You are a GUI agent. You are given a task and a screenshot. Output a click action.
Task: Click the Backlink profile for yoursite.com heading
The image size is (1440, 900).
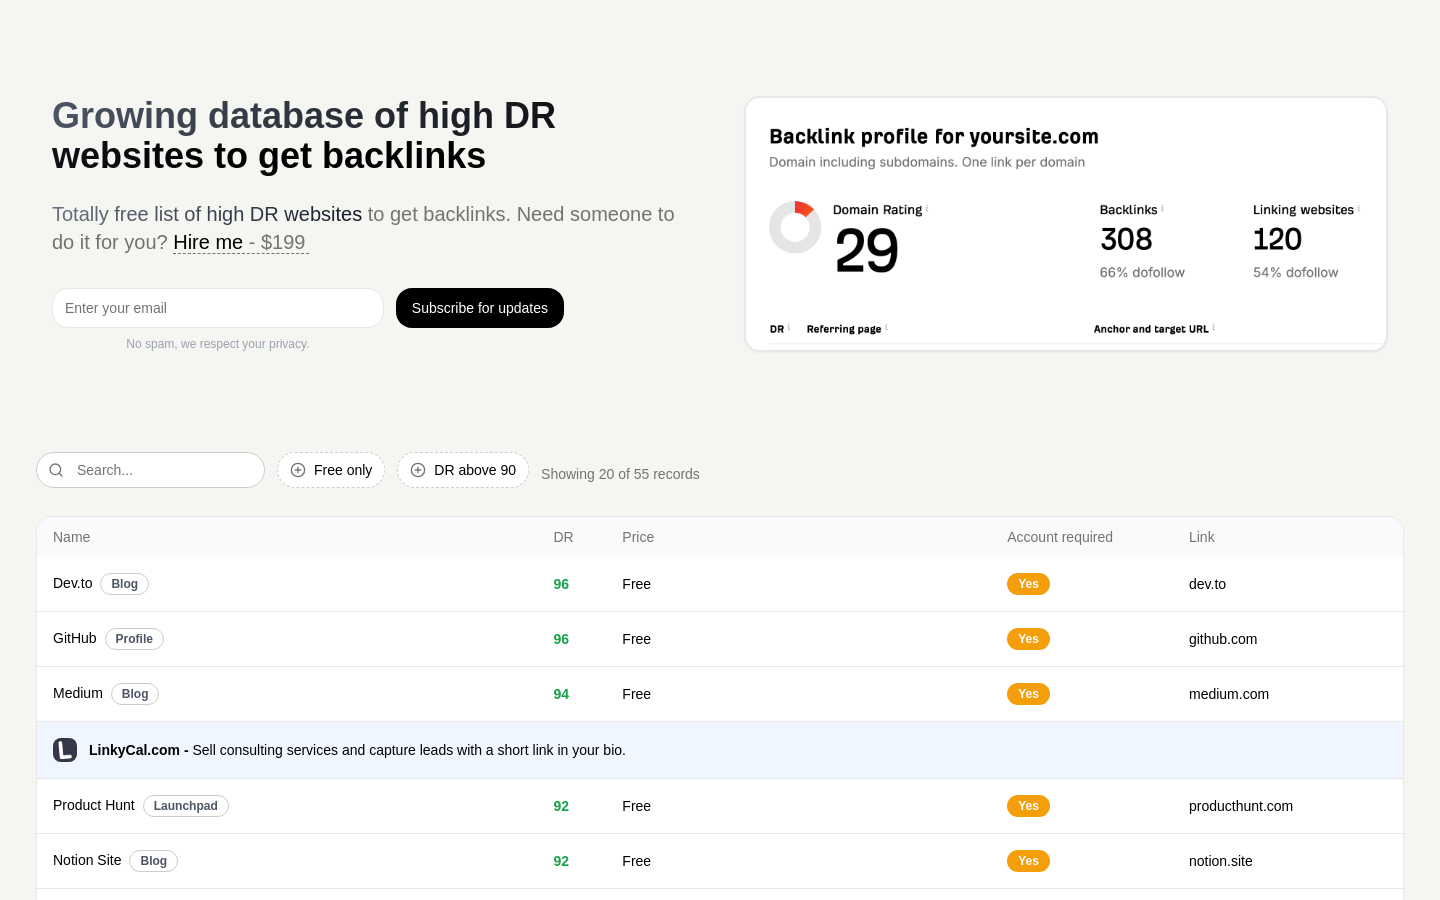click(x=934, y=137)
